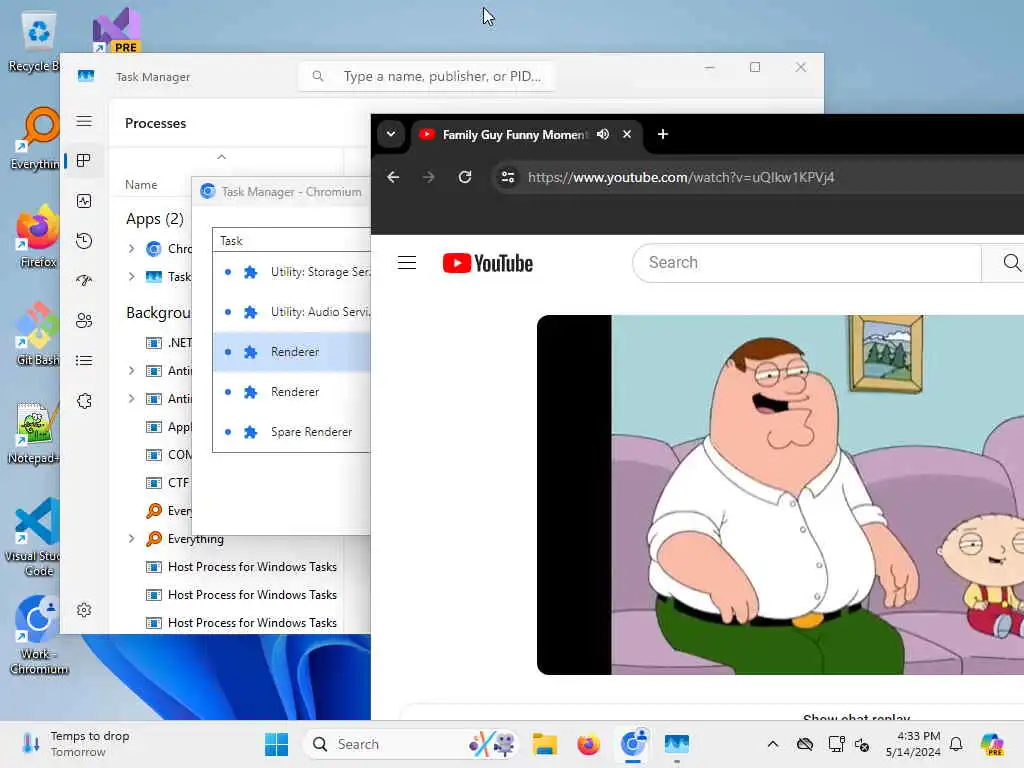View site information icon in address bar

coord(507,177)
